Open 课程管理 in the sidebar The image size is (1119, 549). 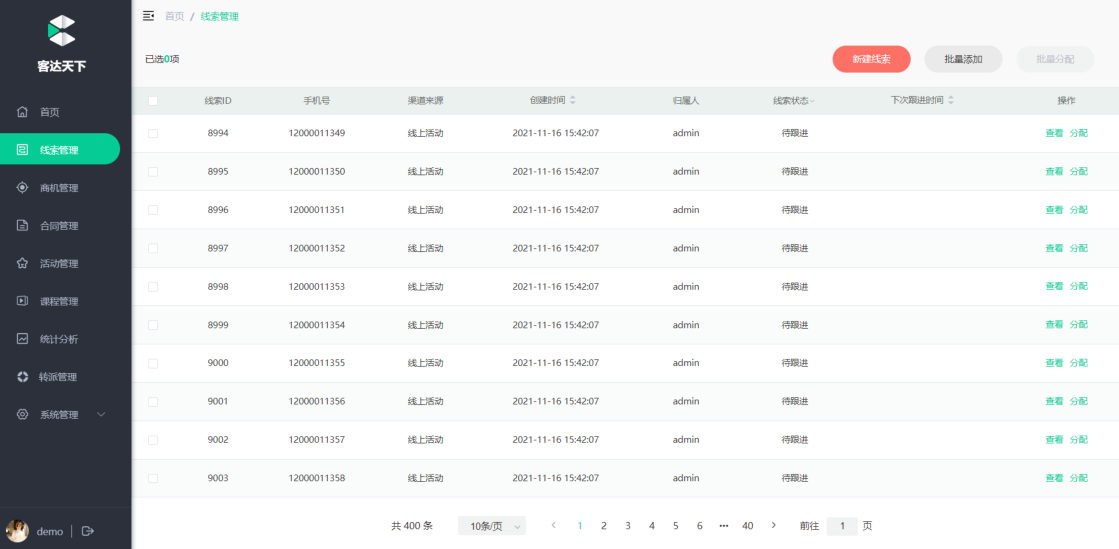click(60, 301)
